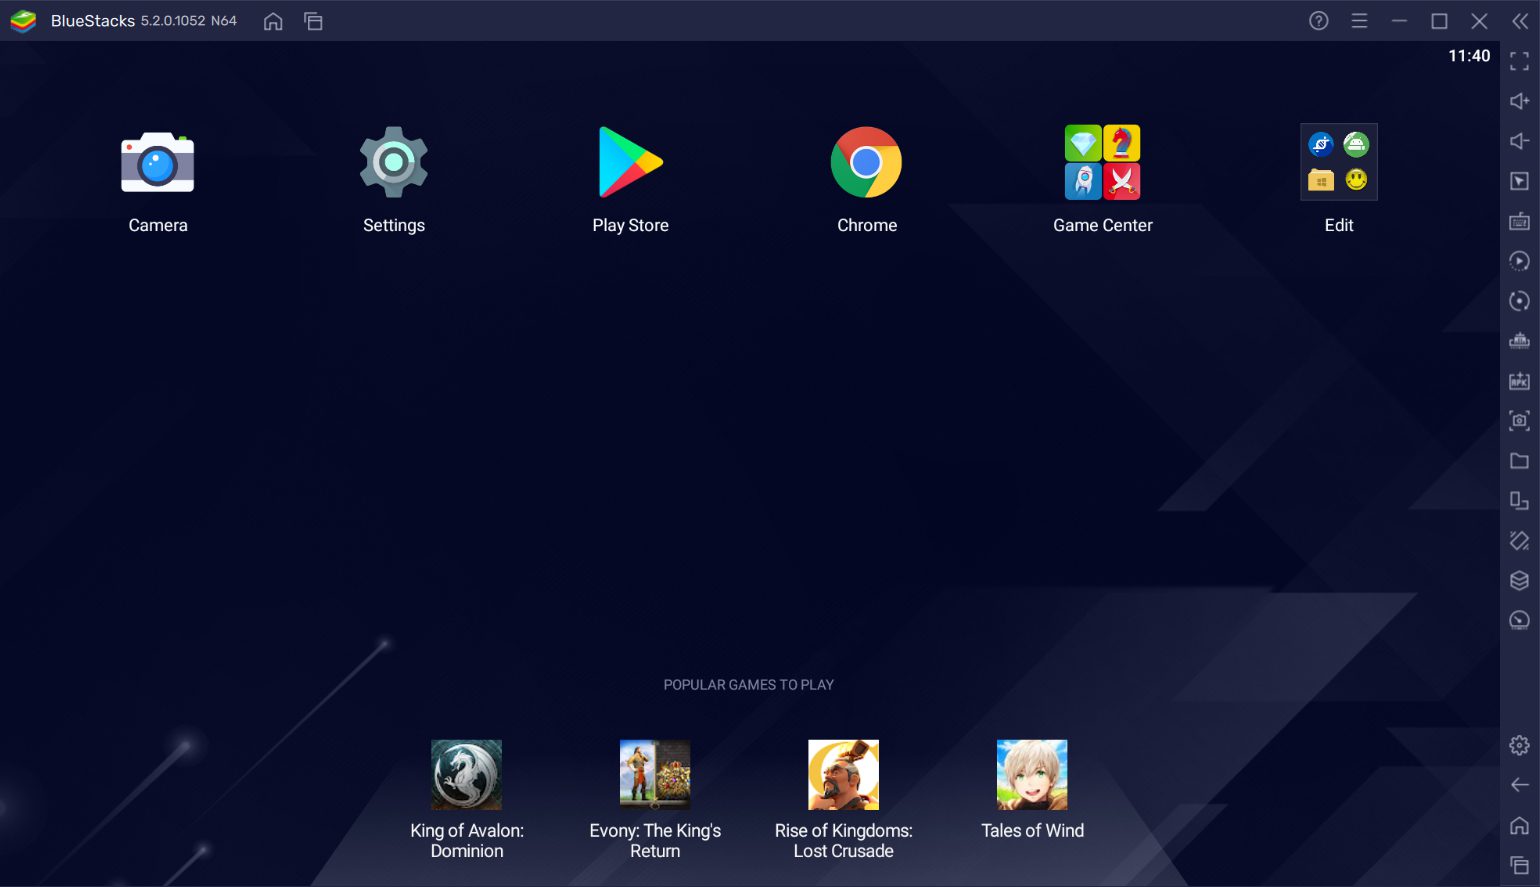The image size is (1540, 887).
Task: Click the sync operations circular icon
Action: [x=1519, y=301]
